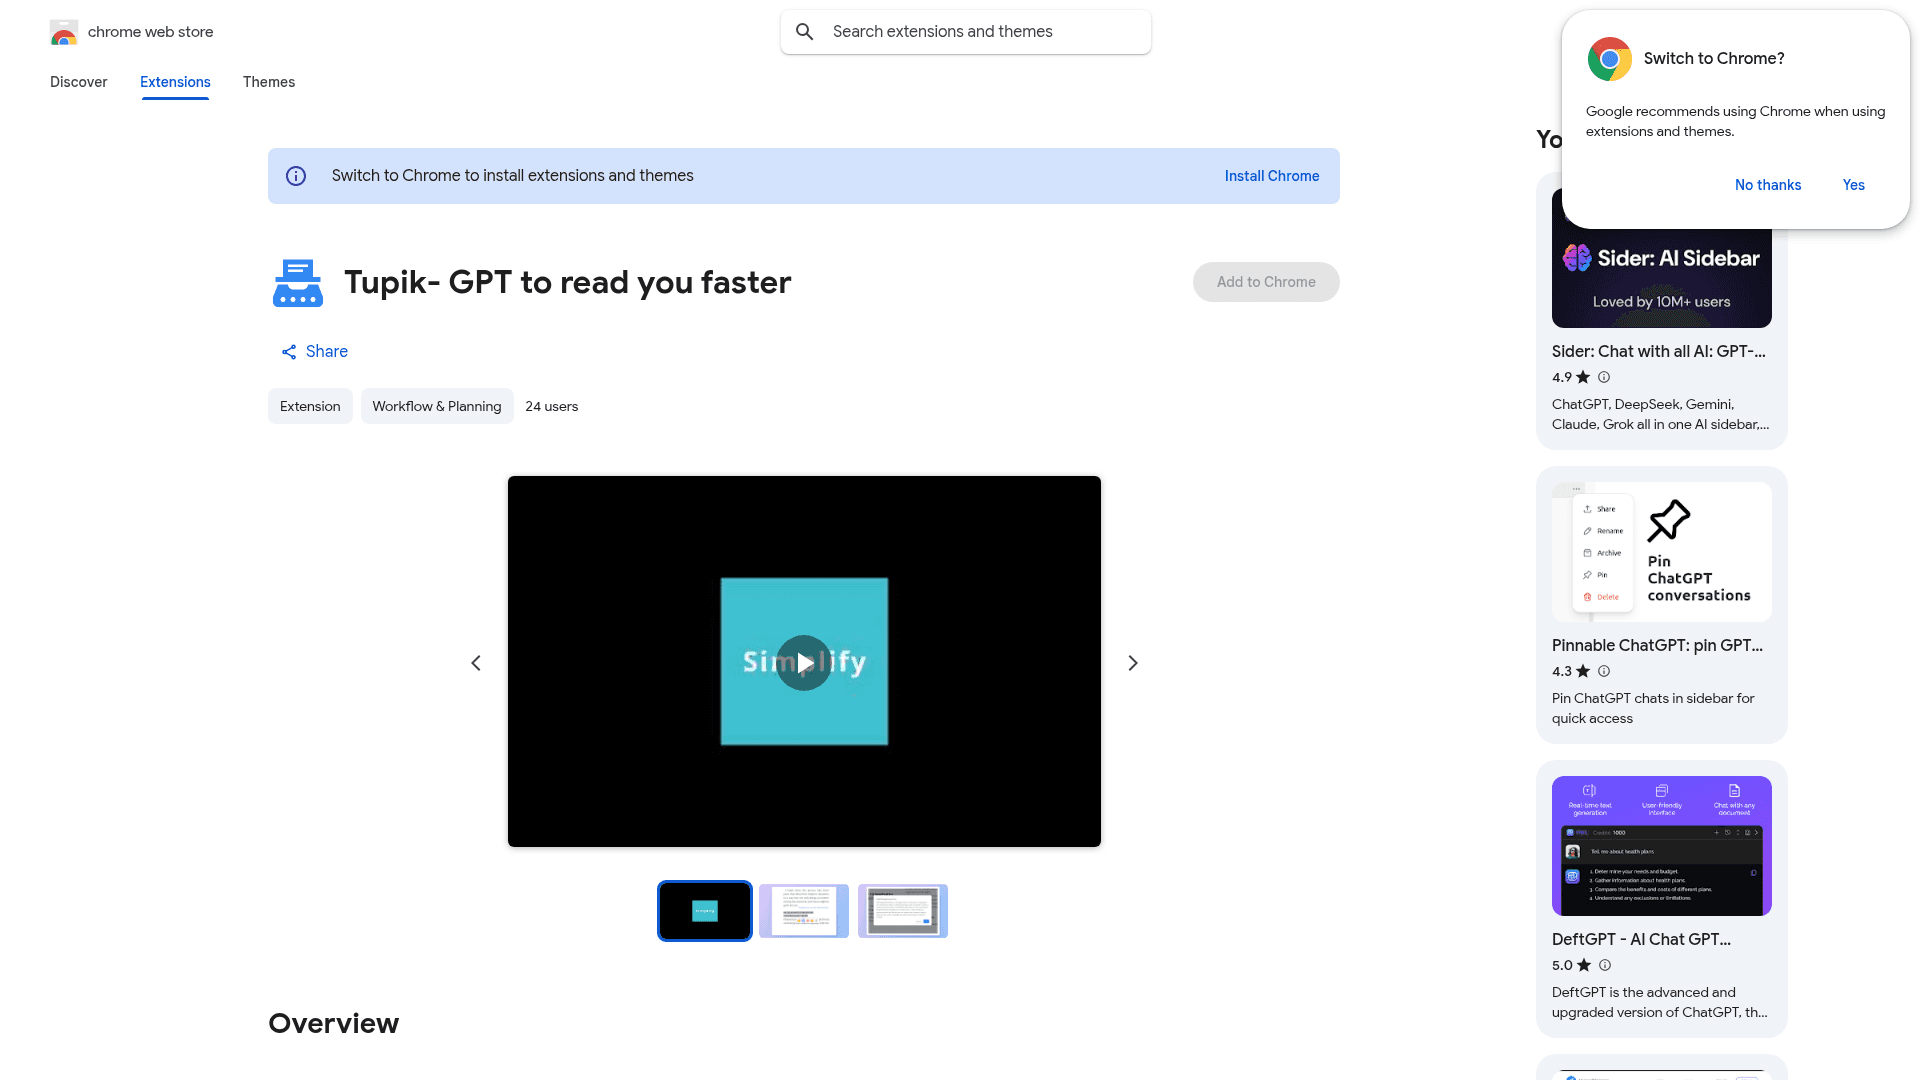The width and height of the screenshot is (1920, 1080).
Task: Click the info icon in blue banner
Action: (x=296, y=176)
